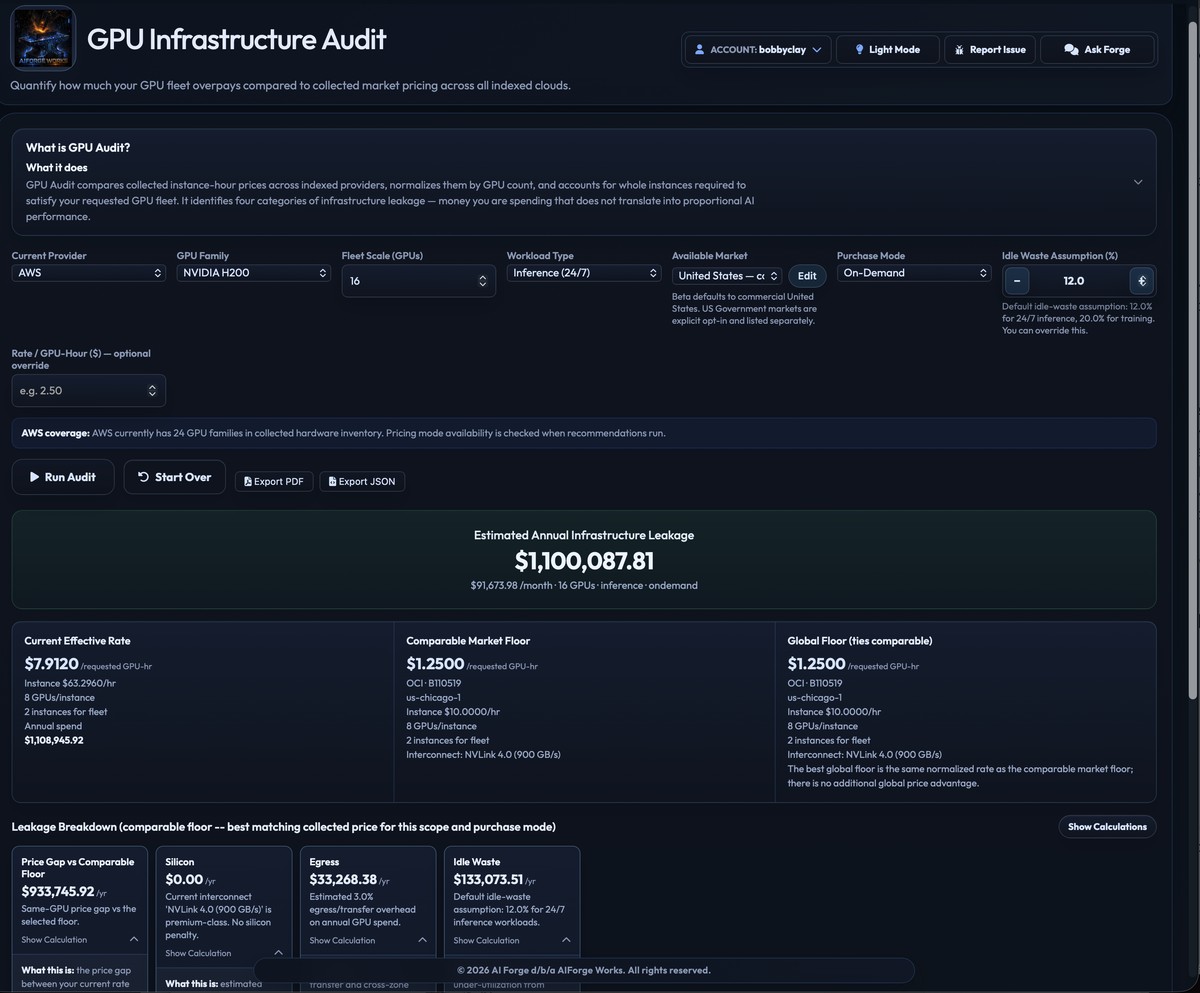Toggle Show Calculation under Price Gap card
The width and height of the screenshot is (1200, 993).
[x=80, y=940]
